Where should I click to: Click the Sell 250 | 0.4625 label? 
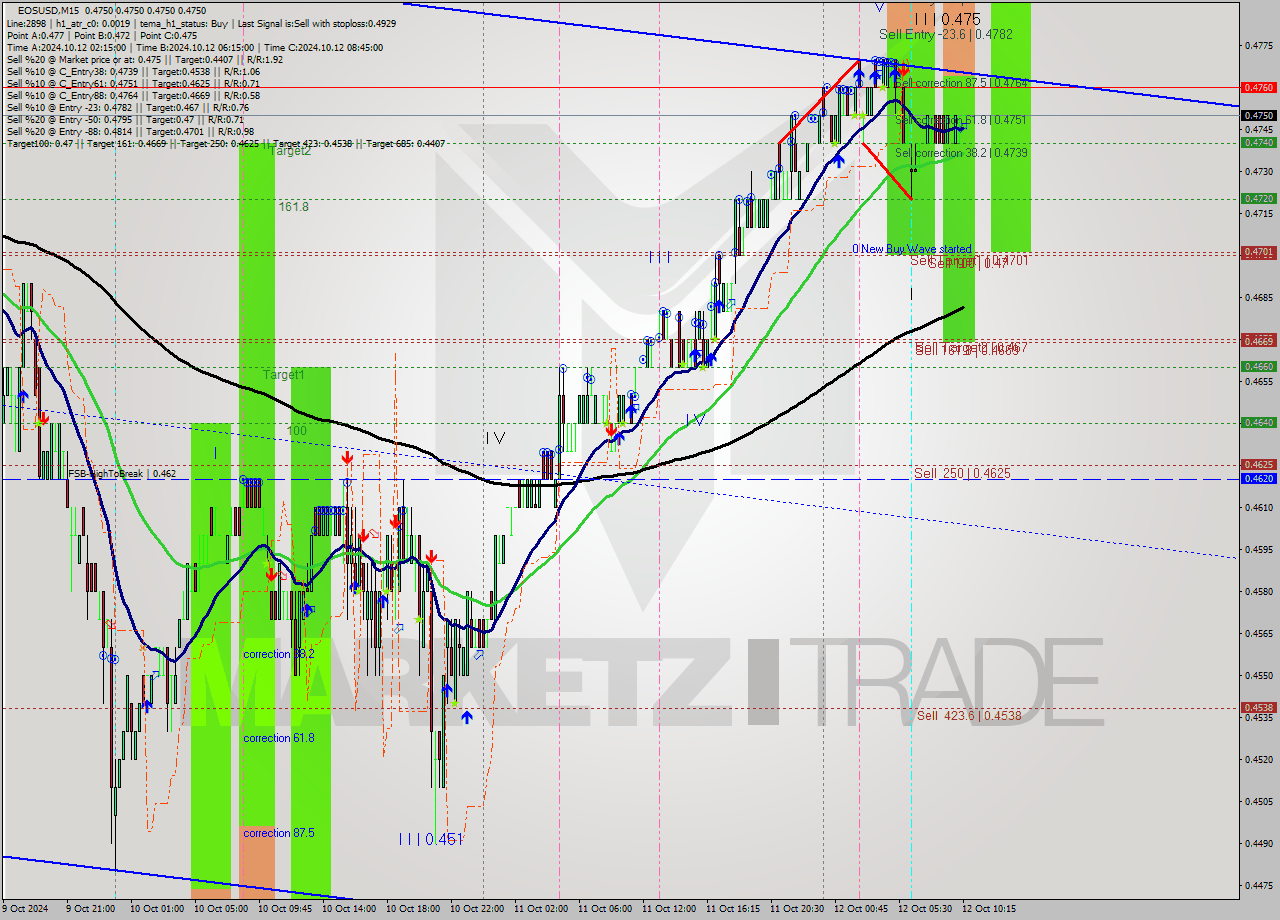[962, 473]
